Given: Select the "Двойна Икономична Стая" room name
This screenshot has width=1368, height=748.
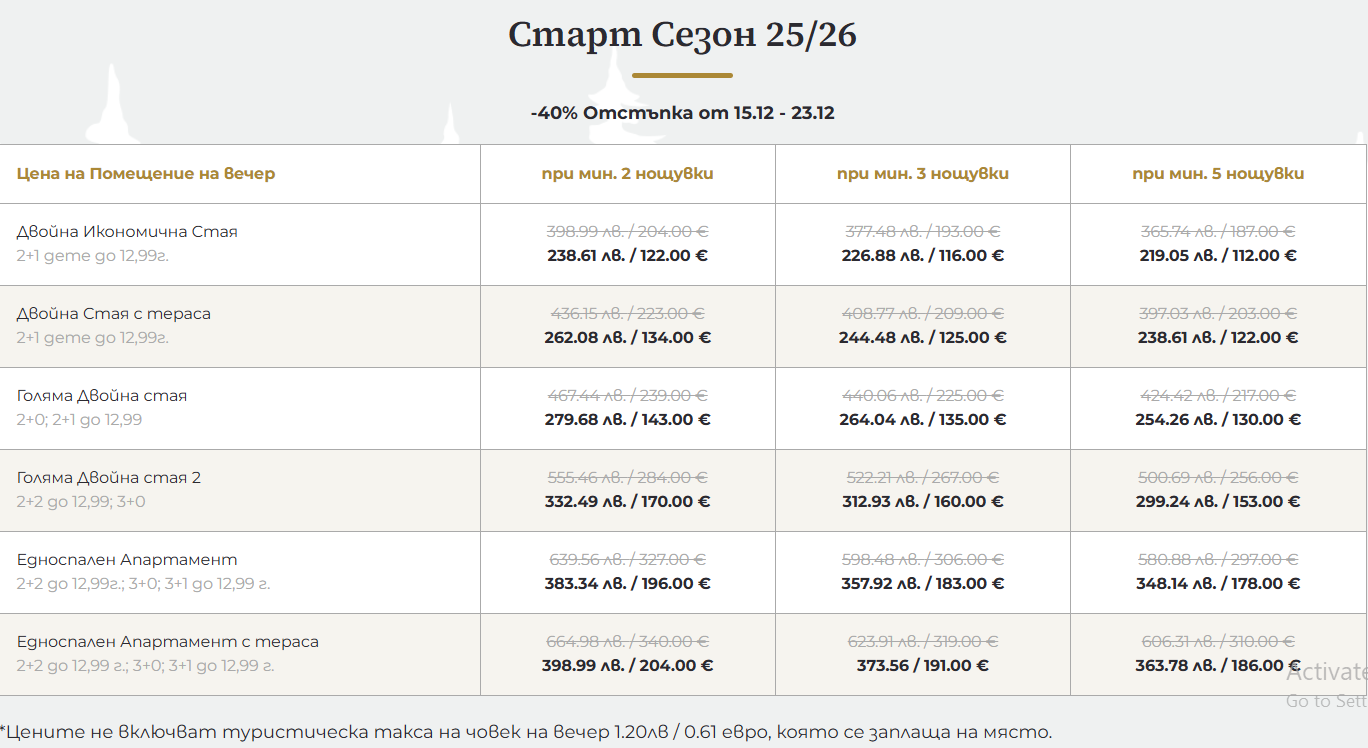Looking at the screenshot, I should tap(127, 232).
